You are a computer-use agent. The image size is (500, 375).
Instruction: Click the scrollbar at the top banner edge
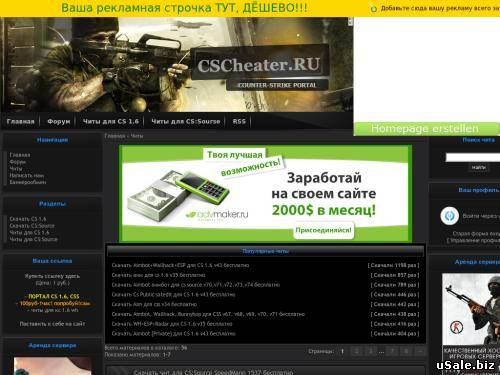(x=350, y=21)
